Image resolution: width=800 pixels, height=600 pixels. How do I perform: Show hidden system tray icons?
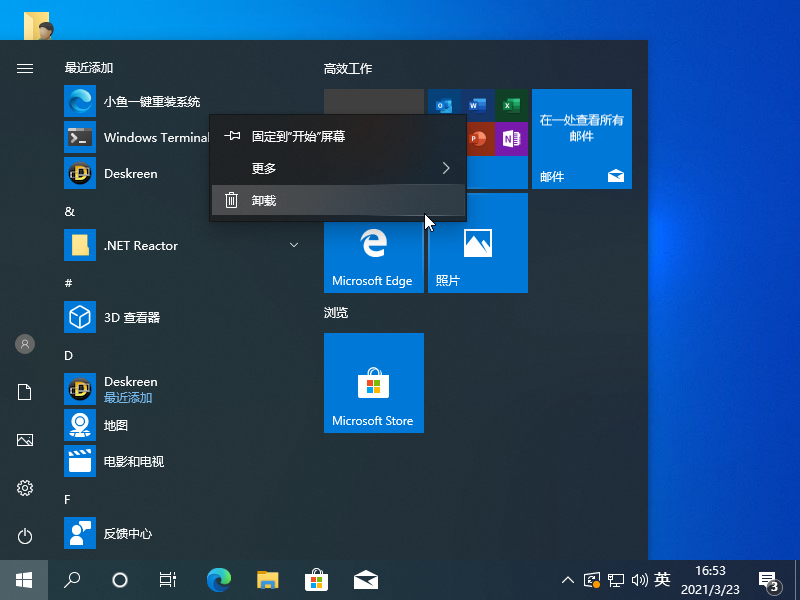(567, 579)
